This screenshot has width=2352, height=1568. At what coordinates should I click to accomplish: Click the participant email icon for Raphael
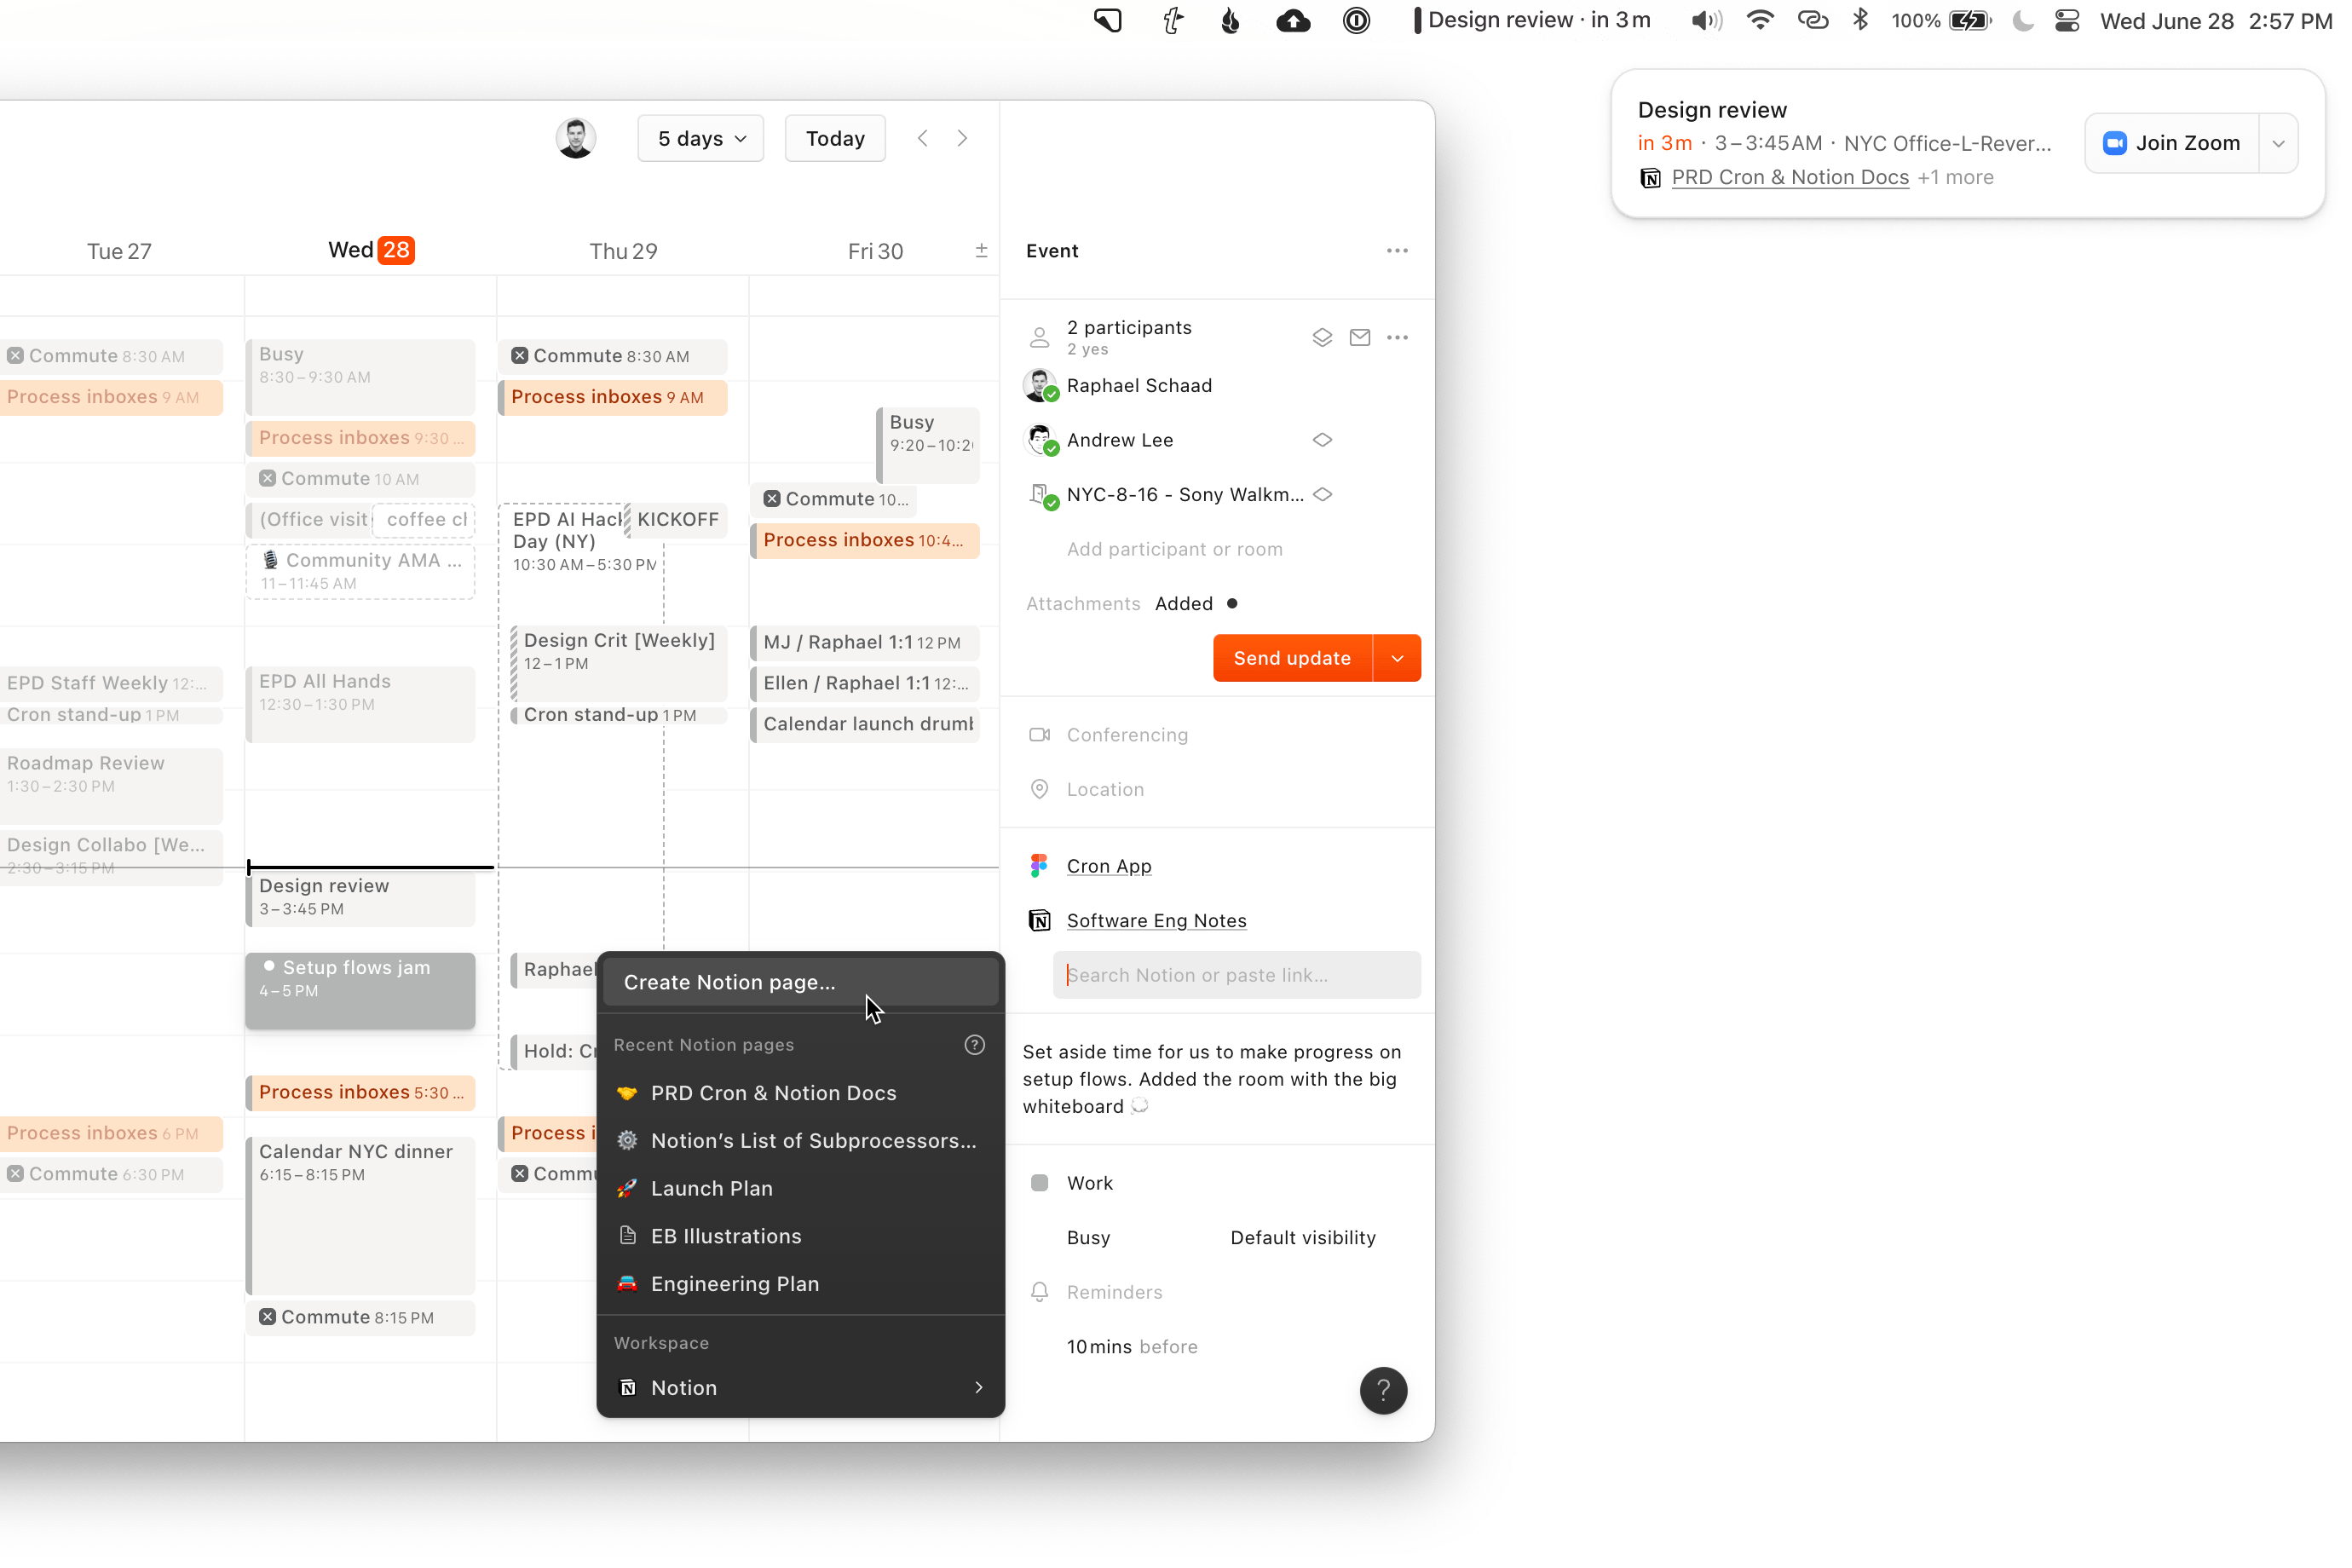1362,336
